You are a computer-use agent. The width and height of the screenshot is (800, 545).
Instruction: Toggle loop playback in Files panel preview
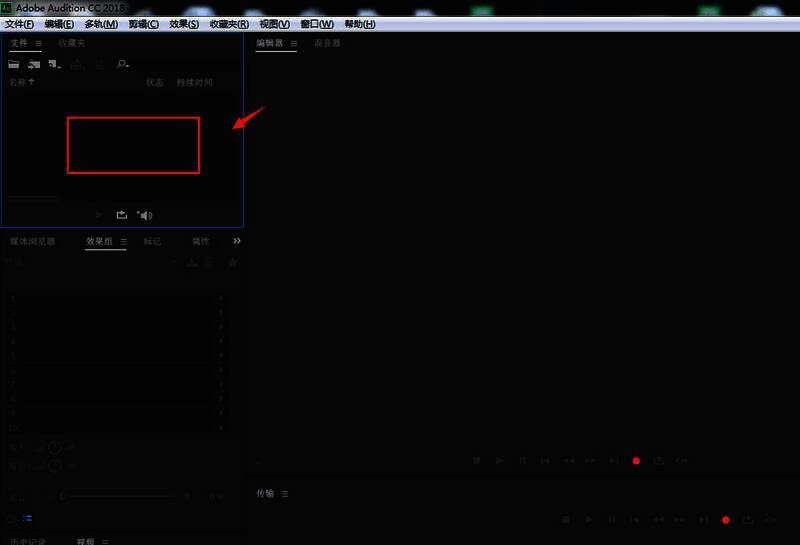[x=122, y=215]
